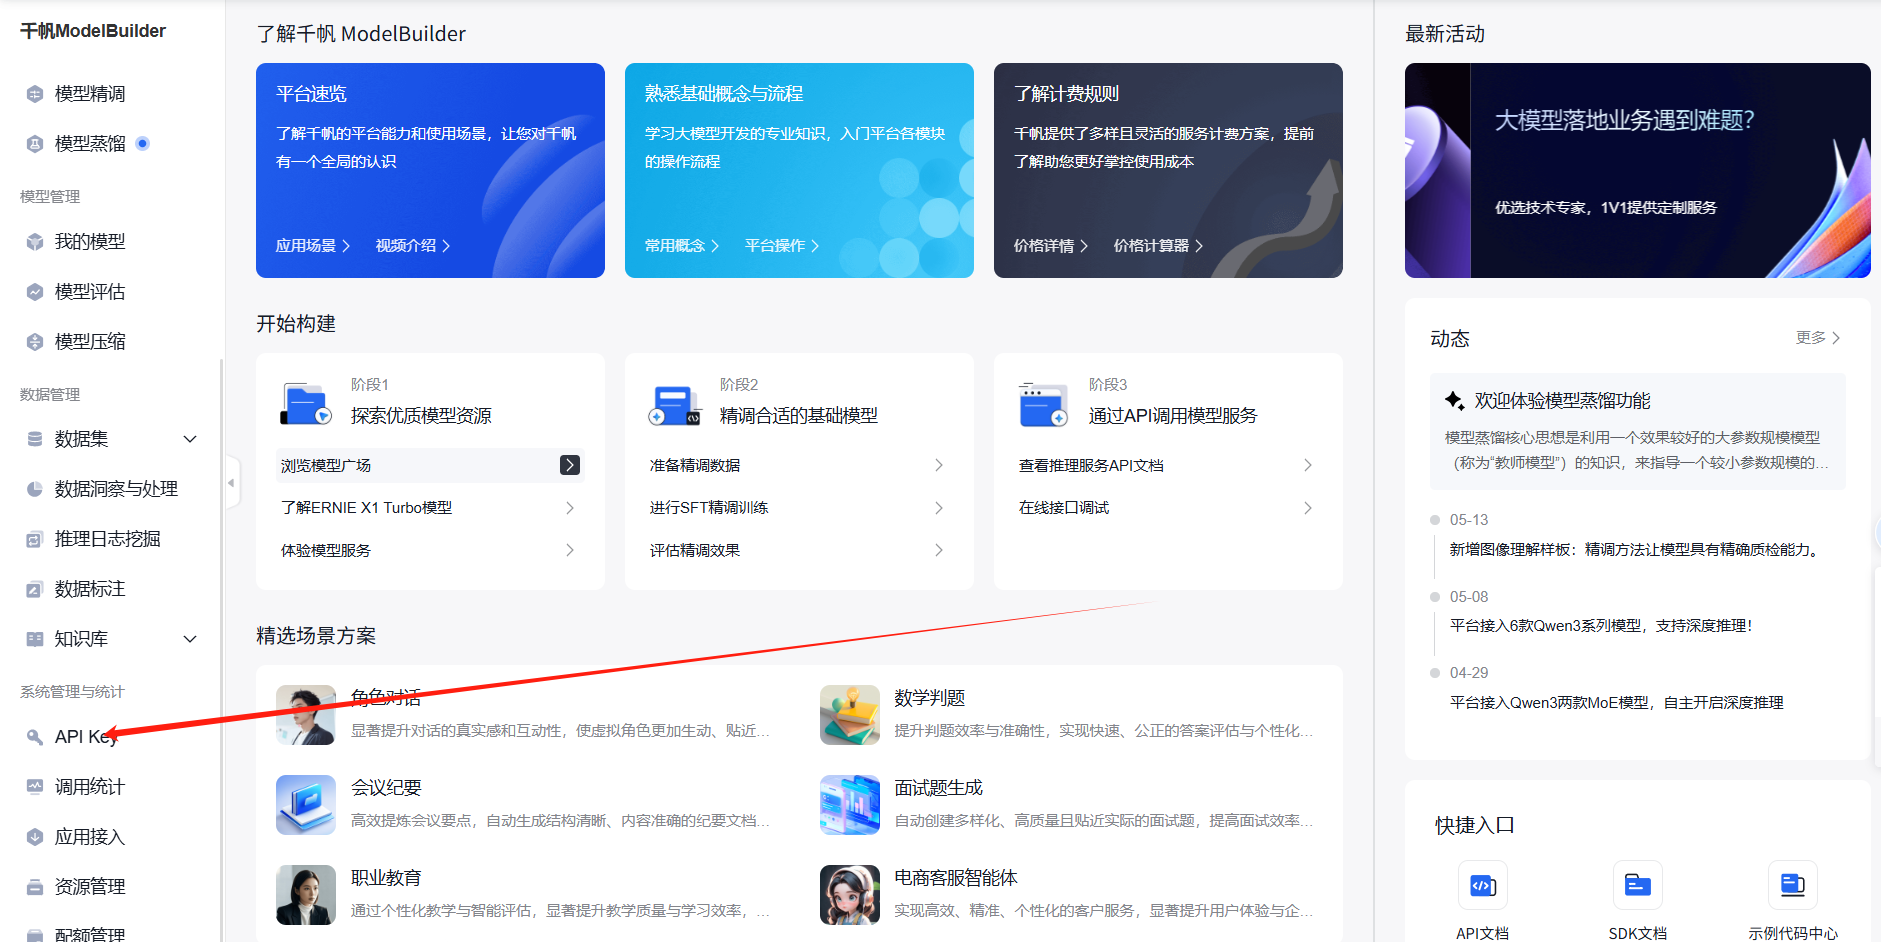Click the 调用统计 chart icon
Screen dimensions: 1881x942
(35, 787)
